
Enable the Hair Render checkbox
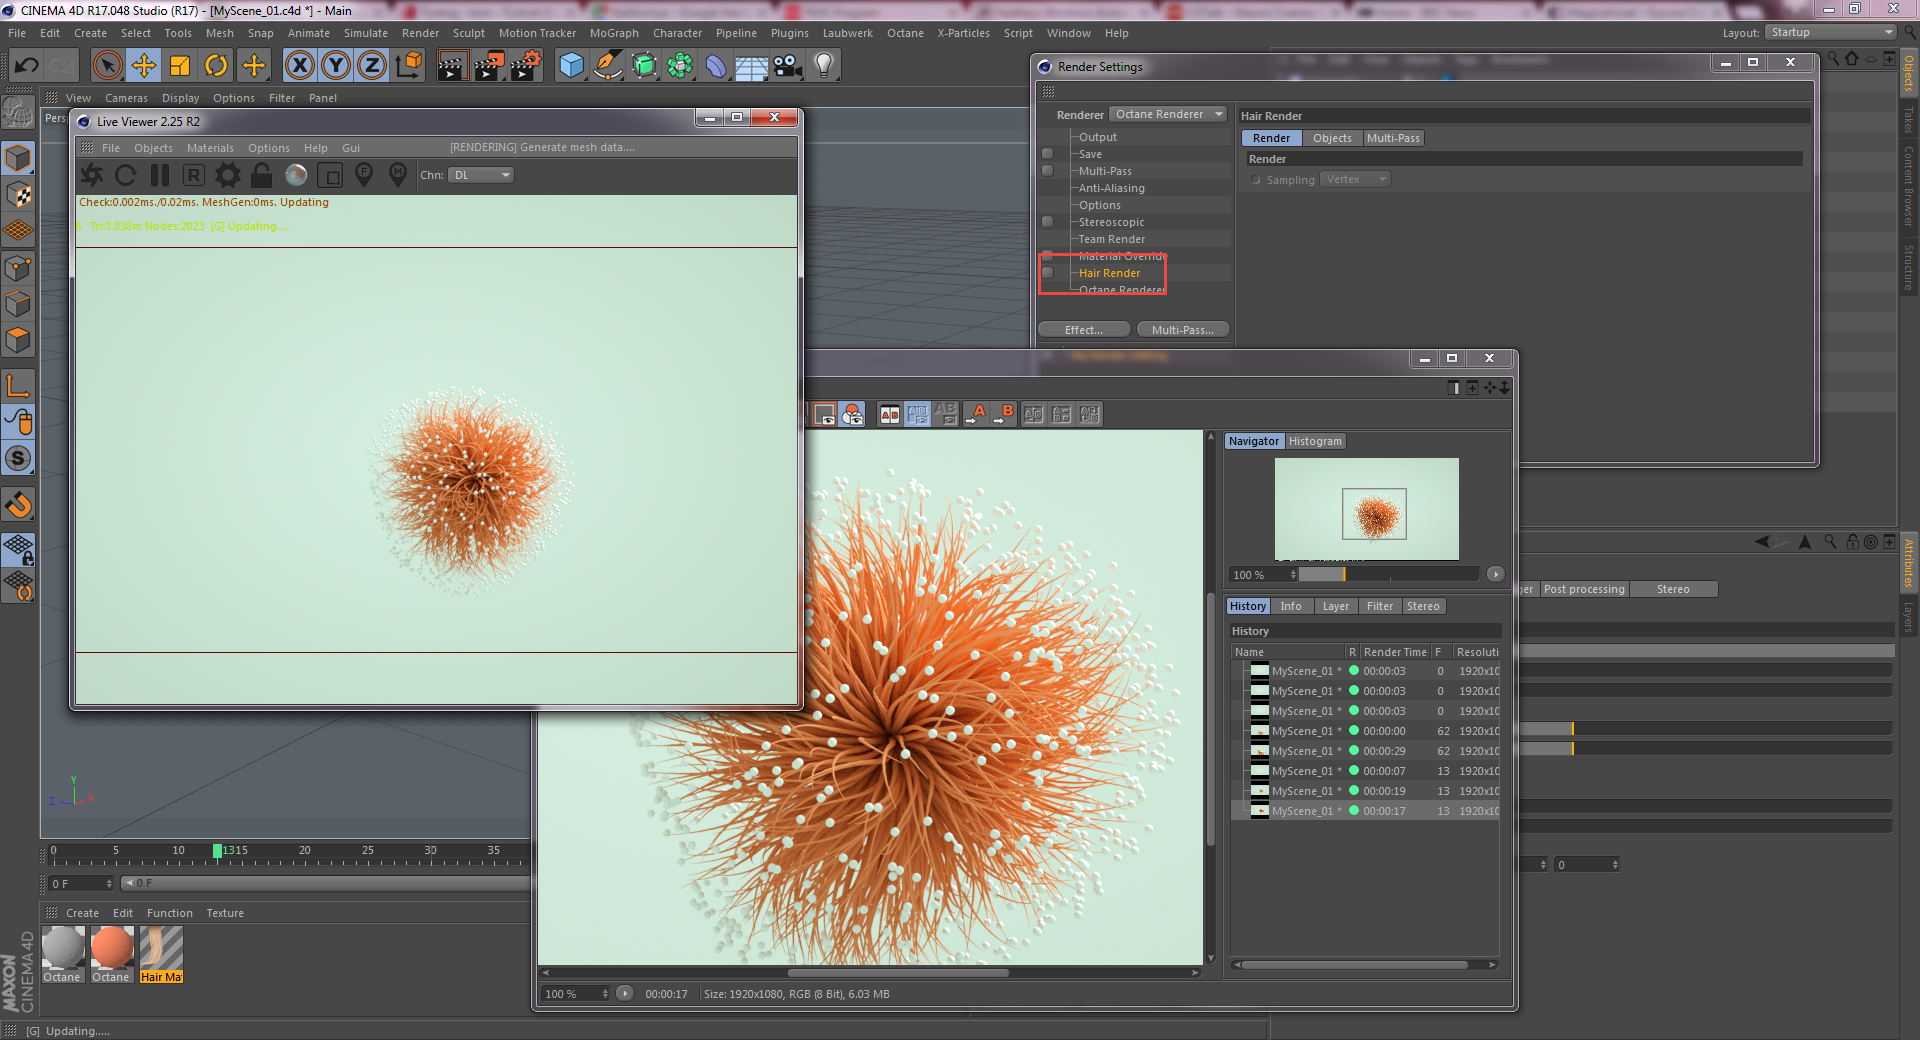[x=1047, y=273]
